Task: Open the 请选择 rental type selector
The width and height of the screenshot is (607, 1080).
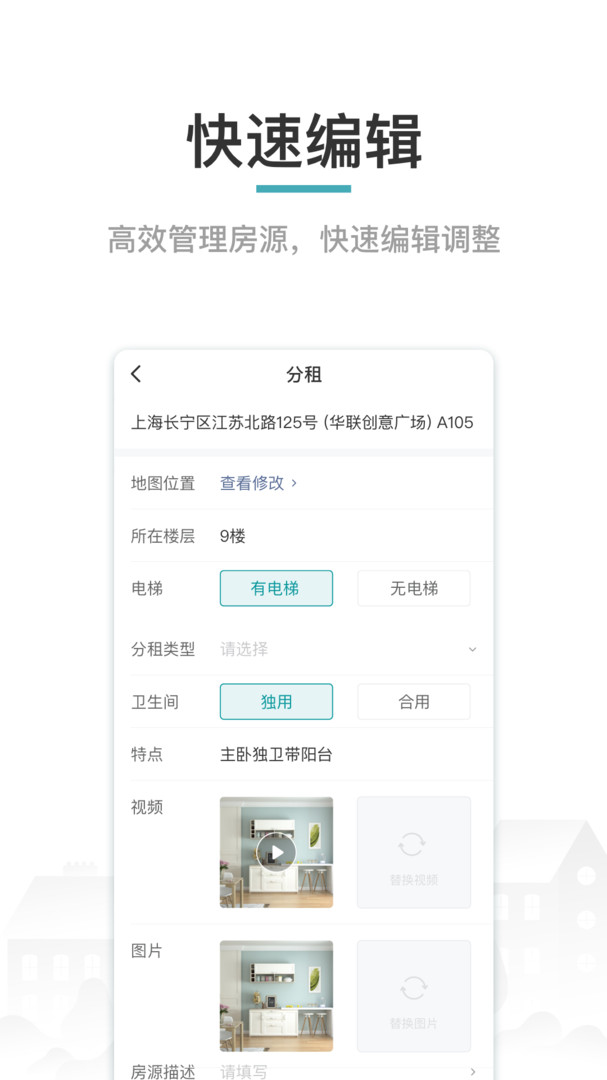Action: (245, 649)
